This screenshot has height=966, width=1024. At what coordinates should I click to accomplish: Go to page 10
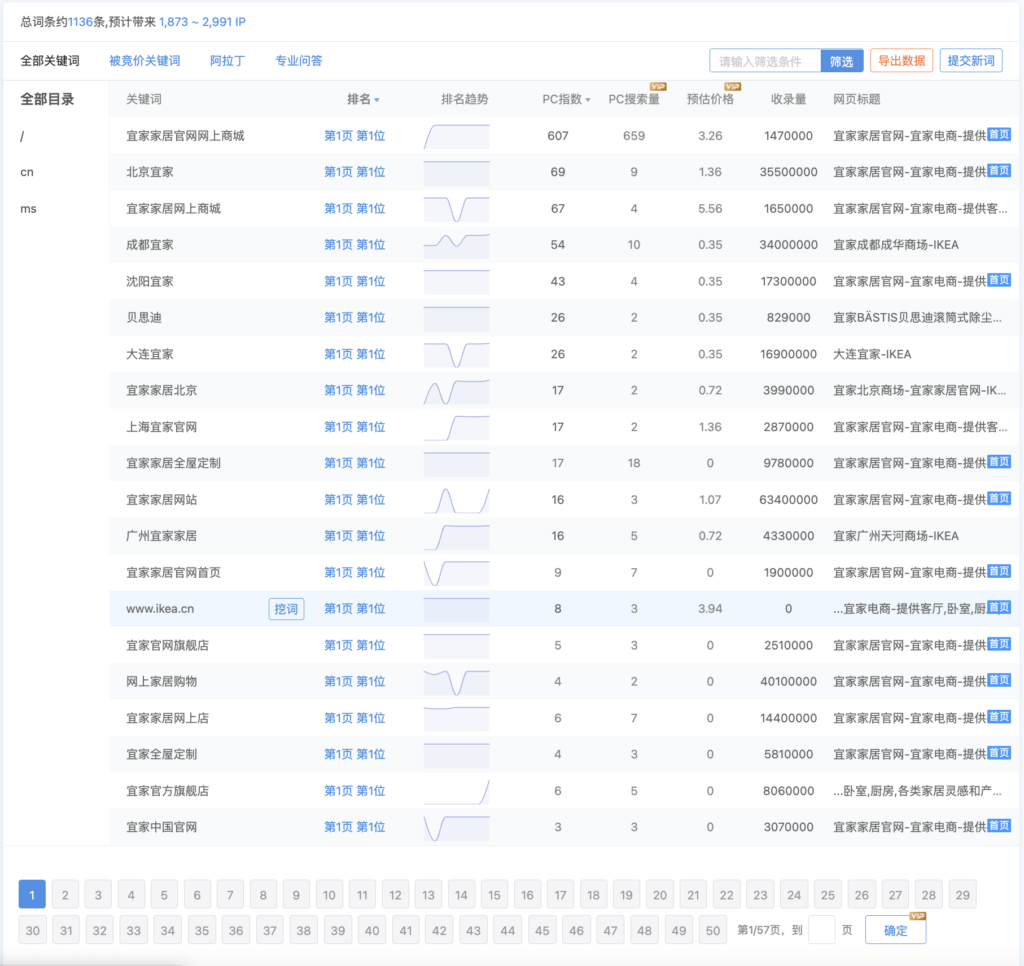point(329,895)
